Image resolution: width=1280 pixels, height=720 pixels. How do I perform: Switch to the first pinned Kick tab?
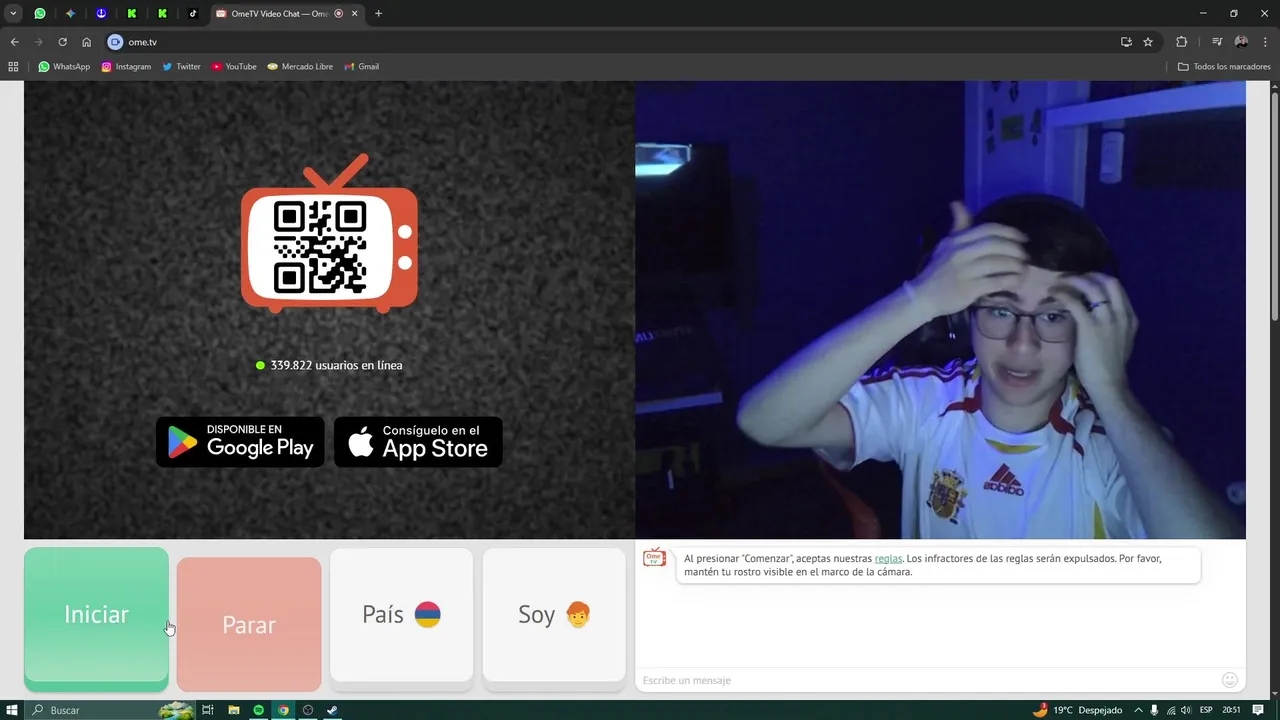(x=131, y=14)
